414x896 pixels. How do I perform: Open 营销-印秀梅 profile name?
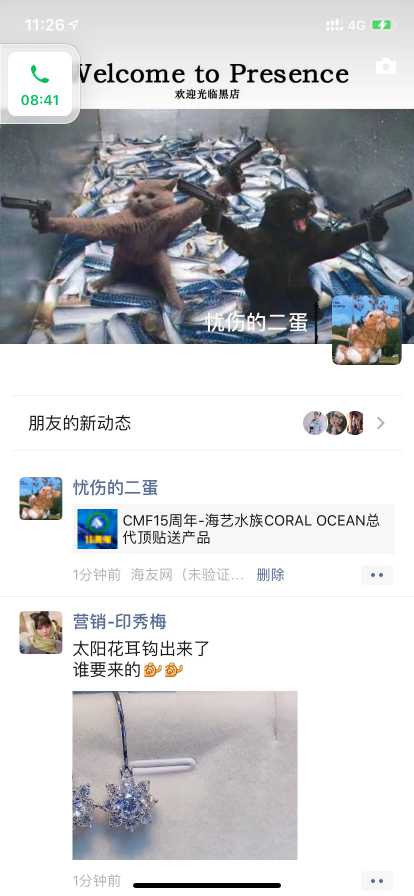pos(120,622)
